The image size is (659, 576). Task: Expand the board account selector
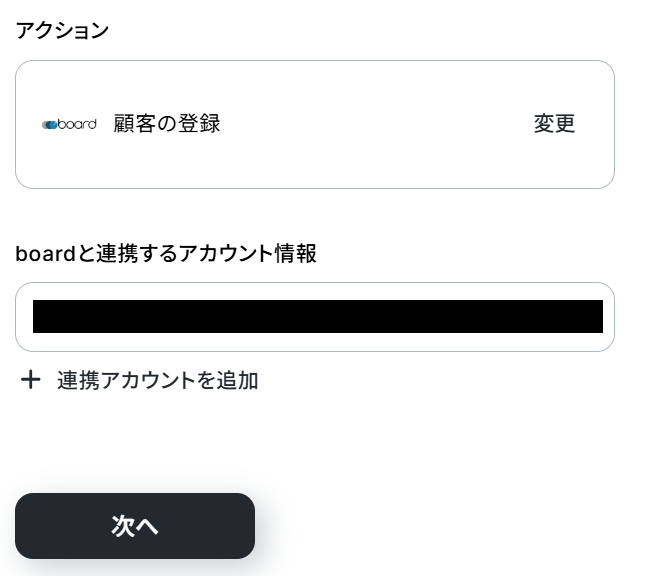click(x=315, y=317)
